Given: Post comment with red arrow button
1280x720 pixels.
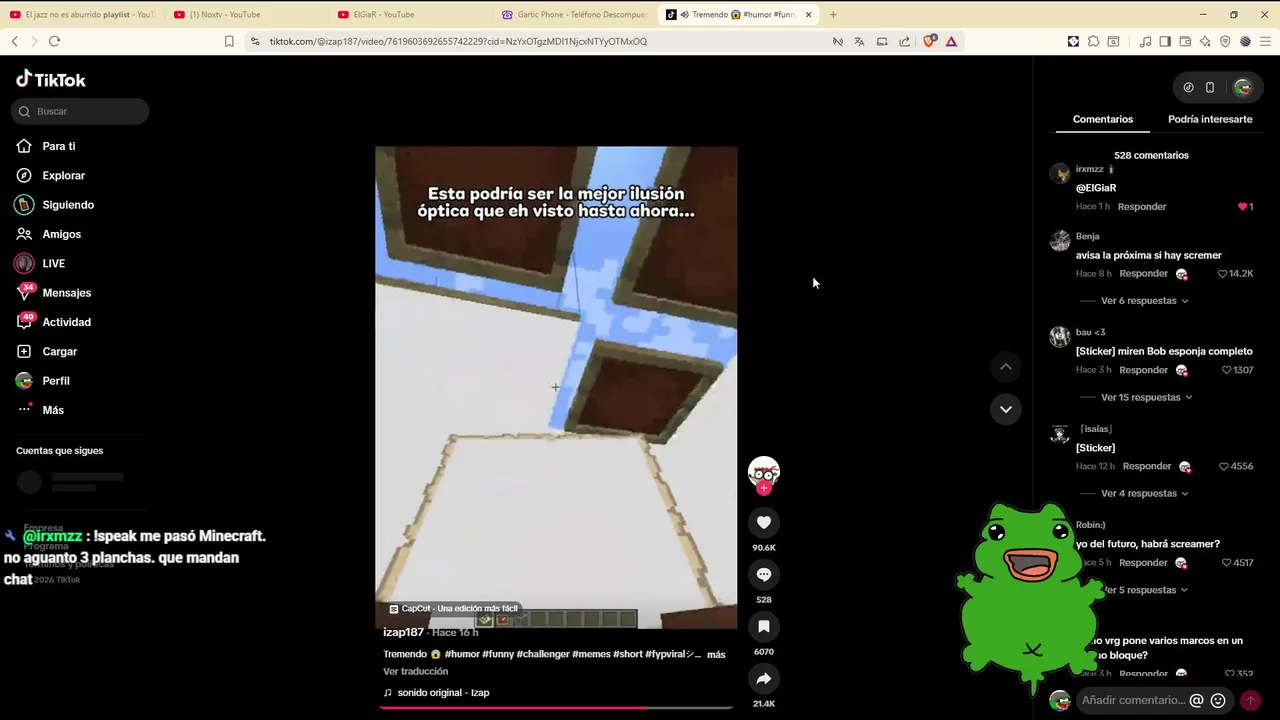Looking at the screenshot, I should 1250,701.
